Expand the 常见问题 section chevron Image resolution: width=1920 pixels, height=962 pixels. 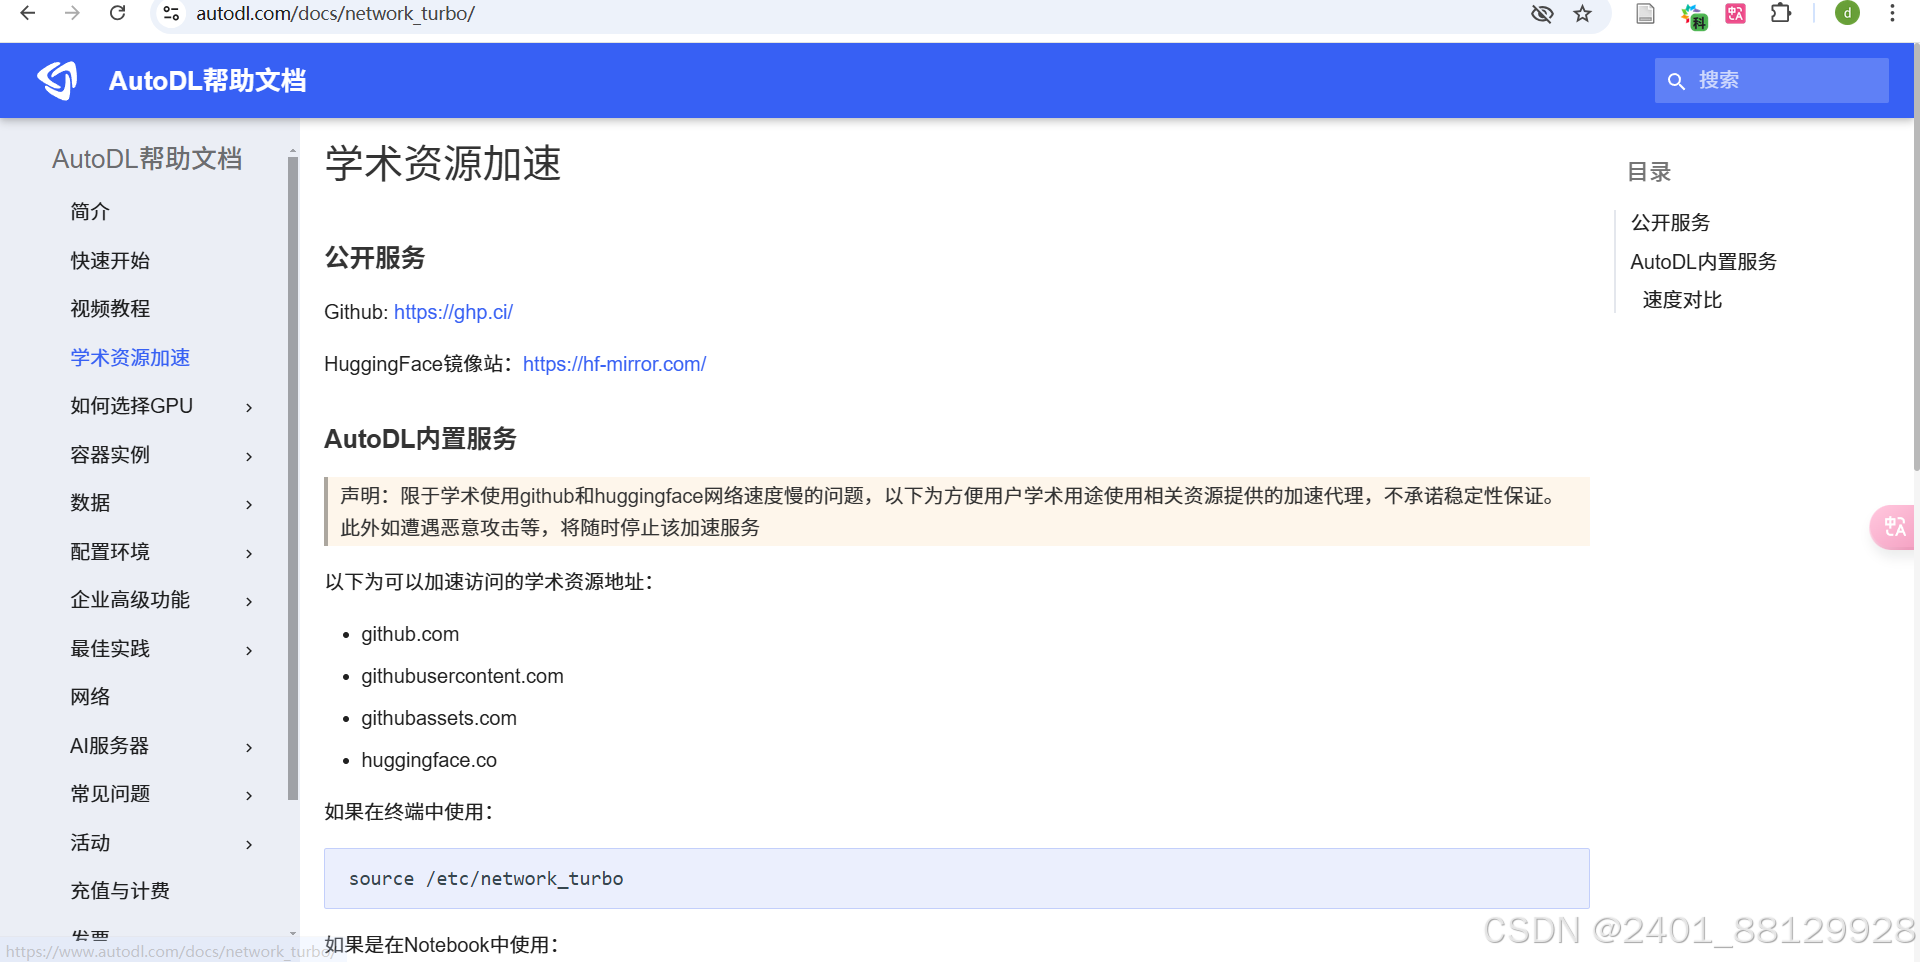tap(249, 795)
